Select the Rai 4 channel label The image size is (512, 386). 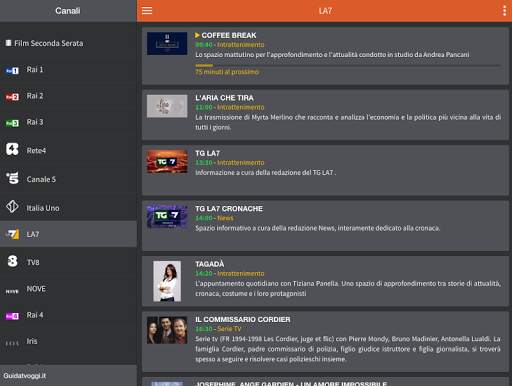click(x=35, y=315)
